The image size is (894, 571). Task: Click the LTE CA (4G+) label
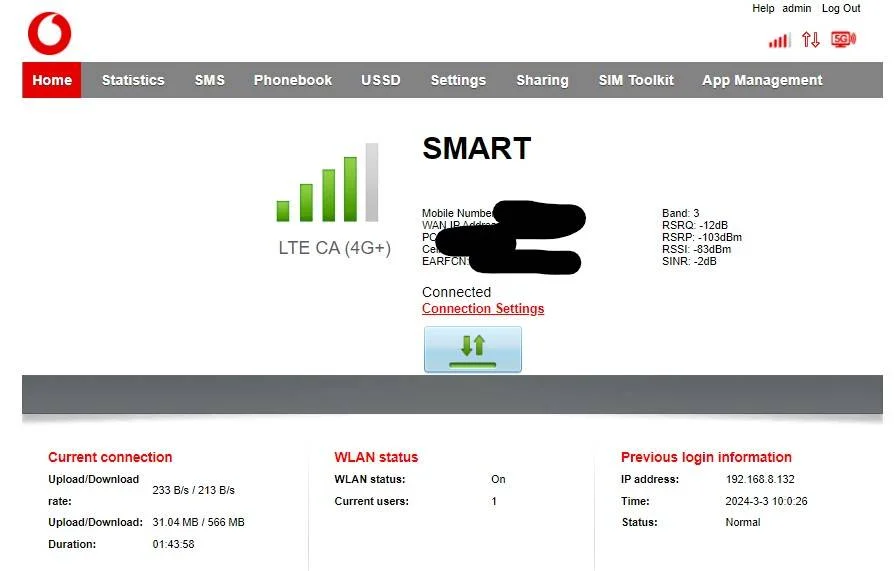click(x=335, y=248)
